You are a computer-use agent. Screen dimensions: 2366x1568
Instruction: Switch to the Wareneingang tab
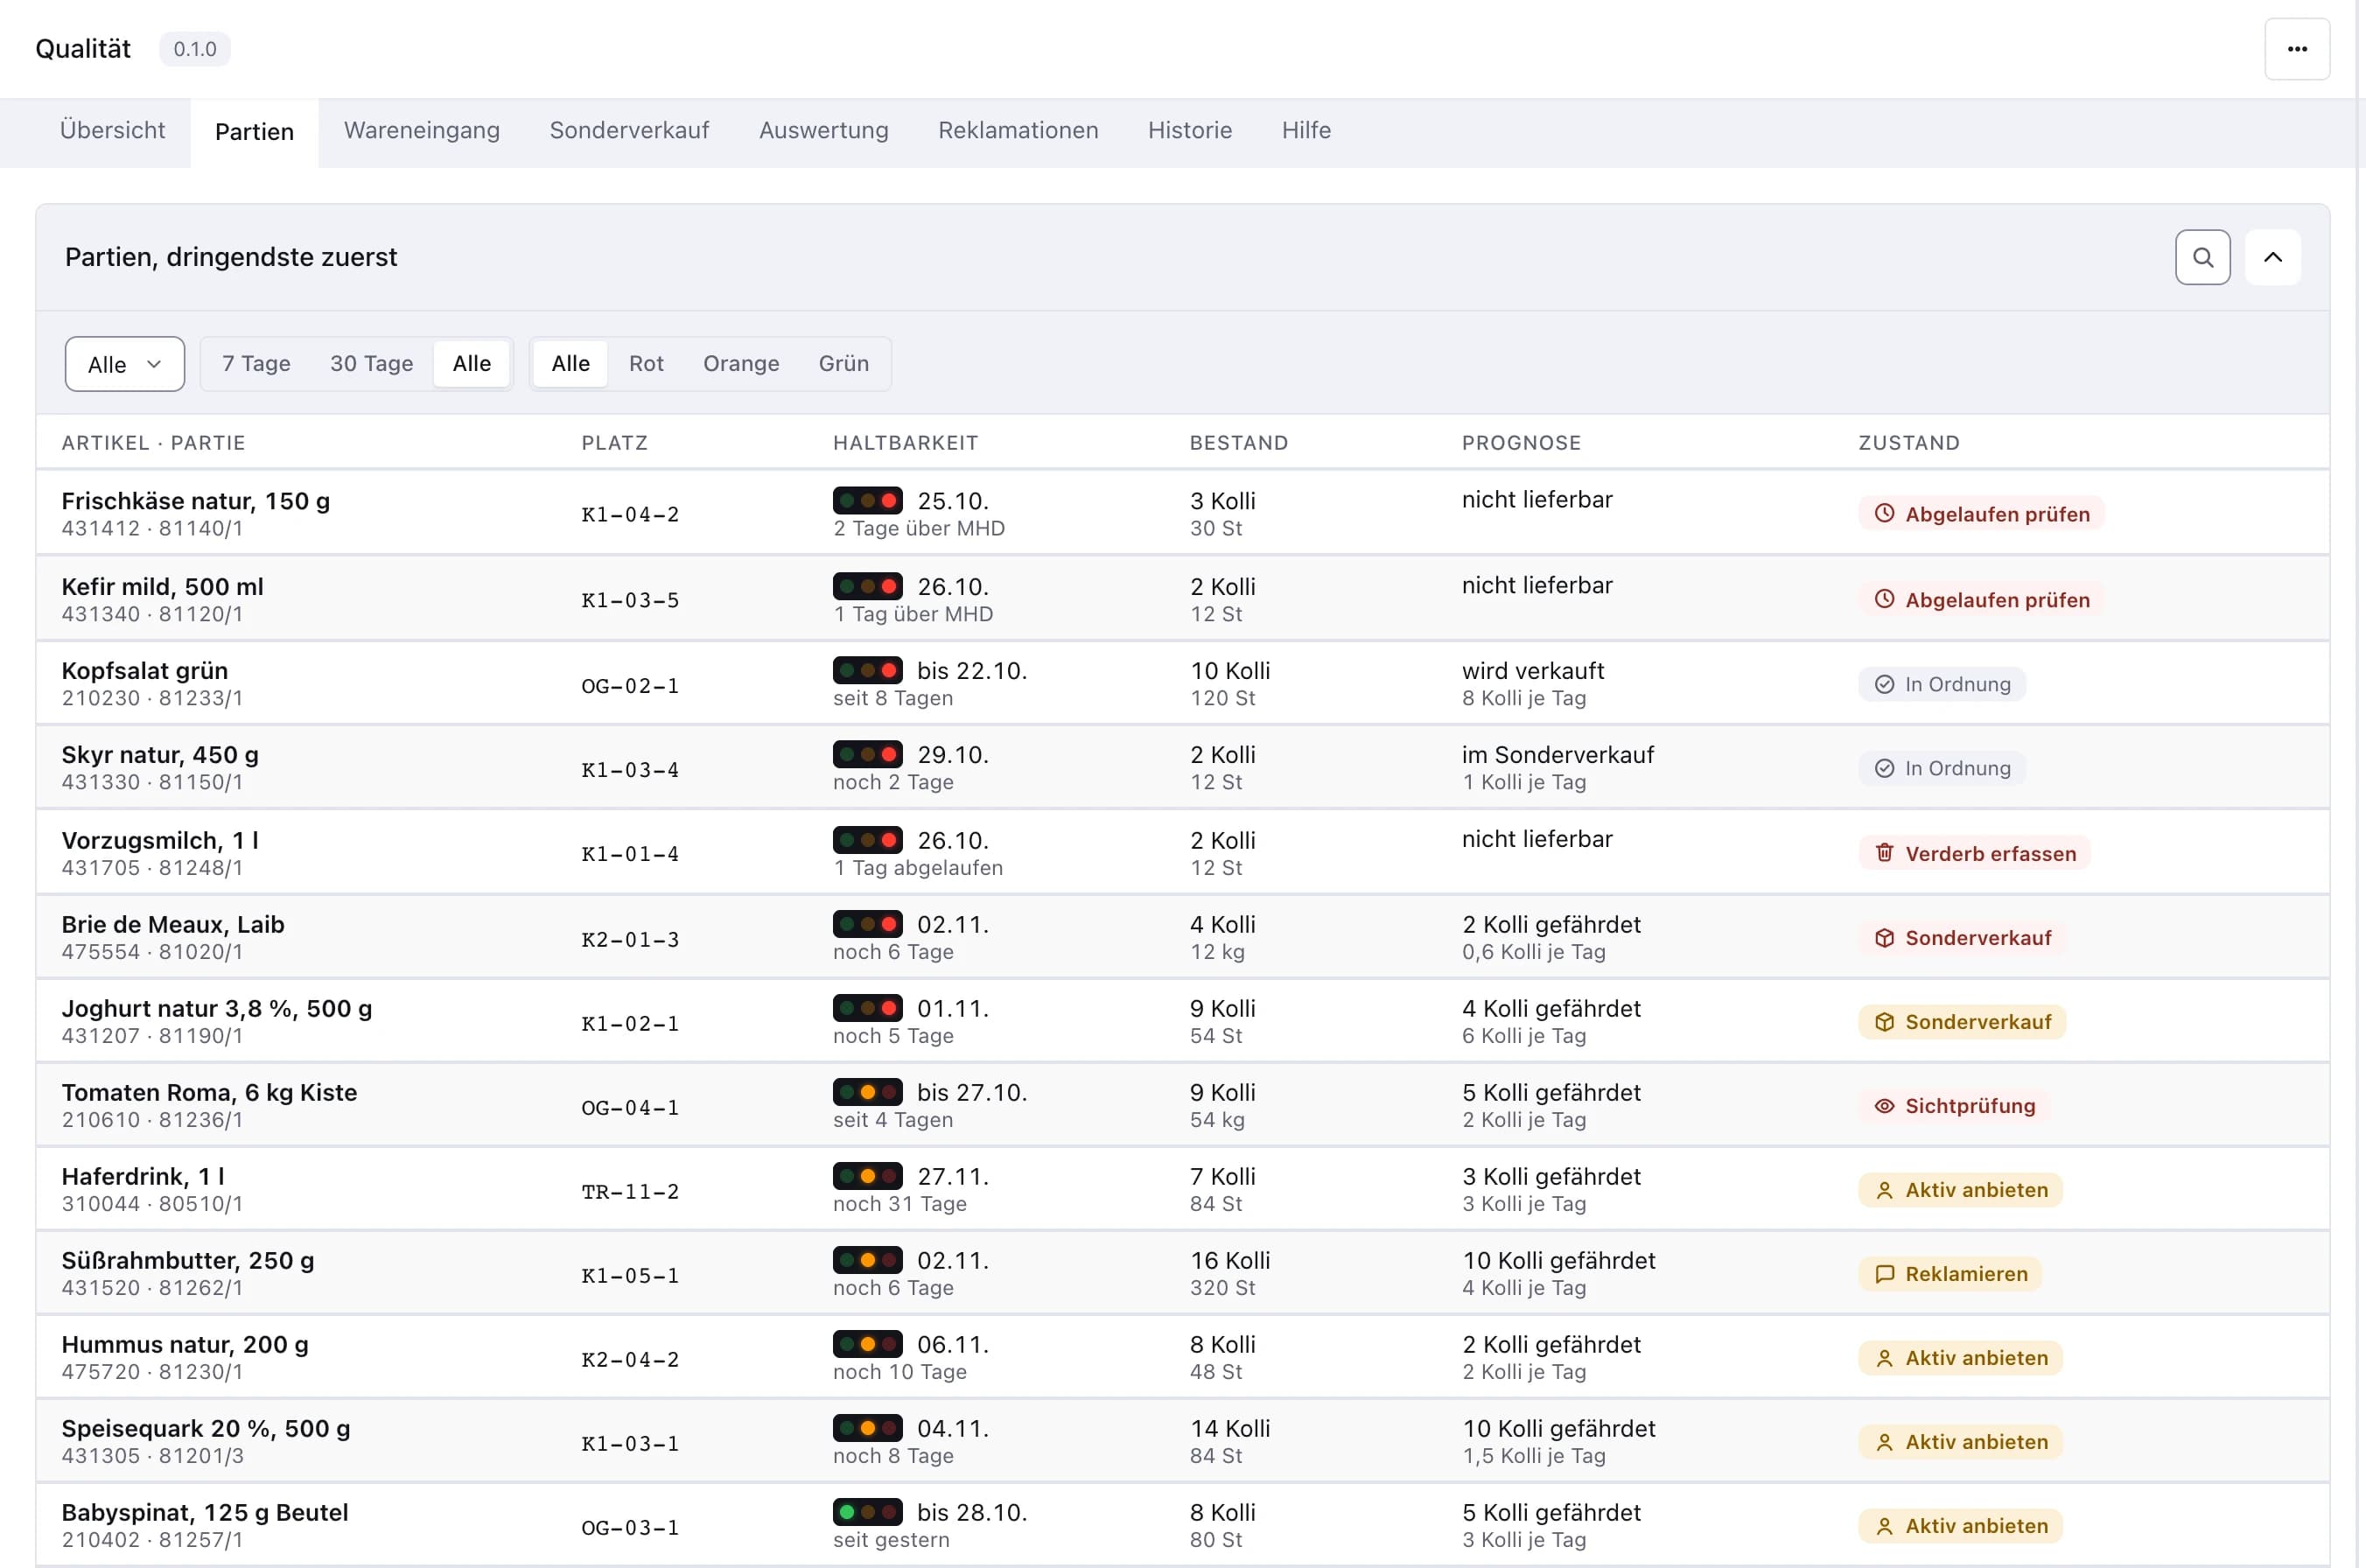tap(421, 131)
